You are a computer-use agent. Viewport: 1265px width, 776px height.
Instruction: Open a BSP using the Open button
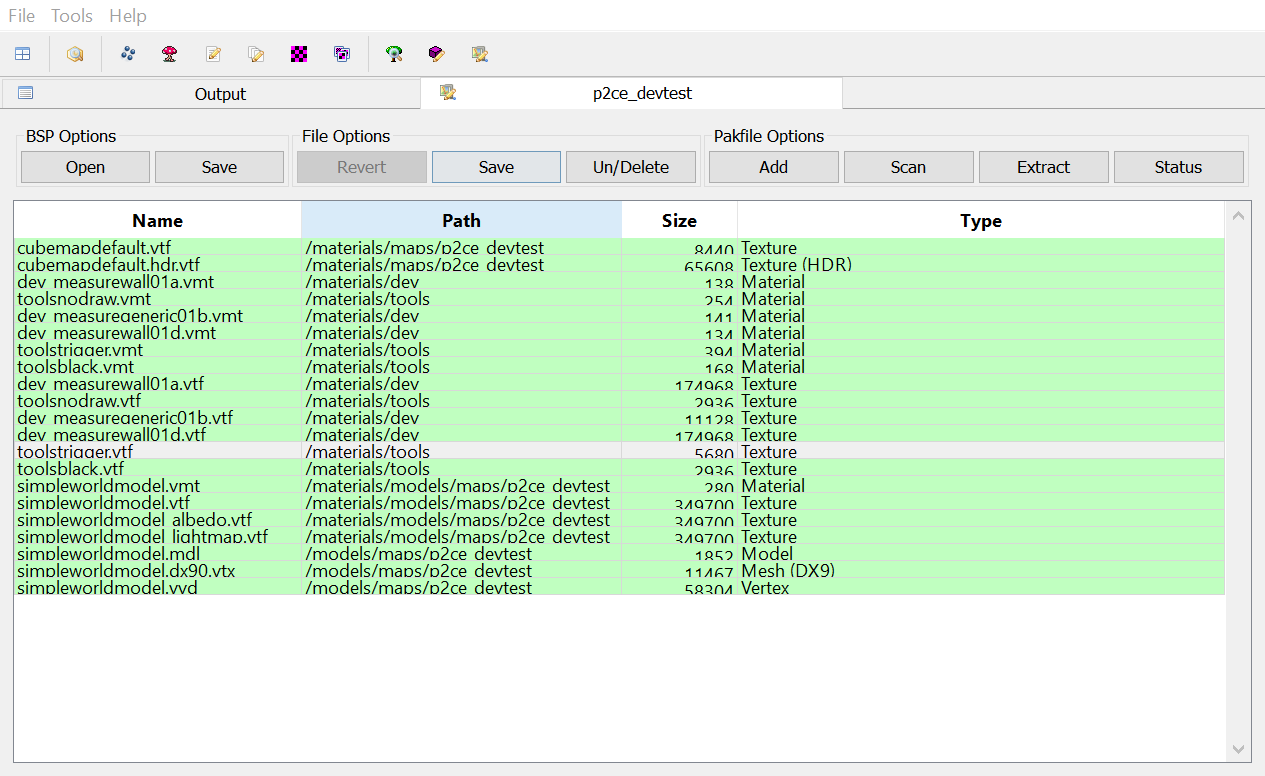85,166
